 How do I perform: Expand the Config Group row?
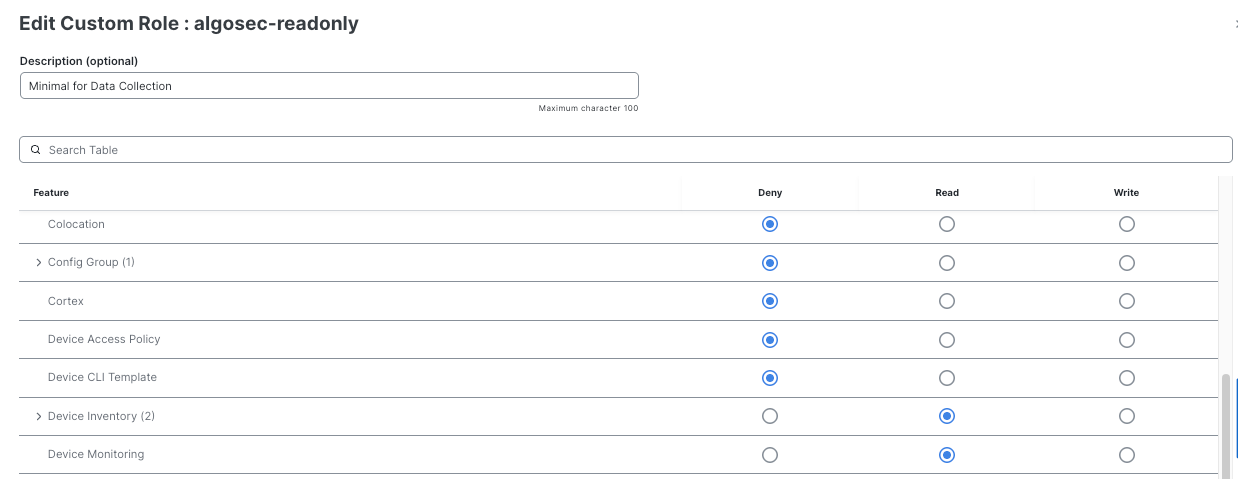(38, 263)
